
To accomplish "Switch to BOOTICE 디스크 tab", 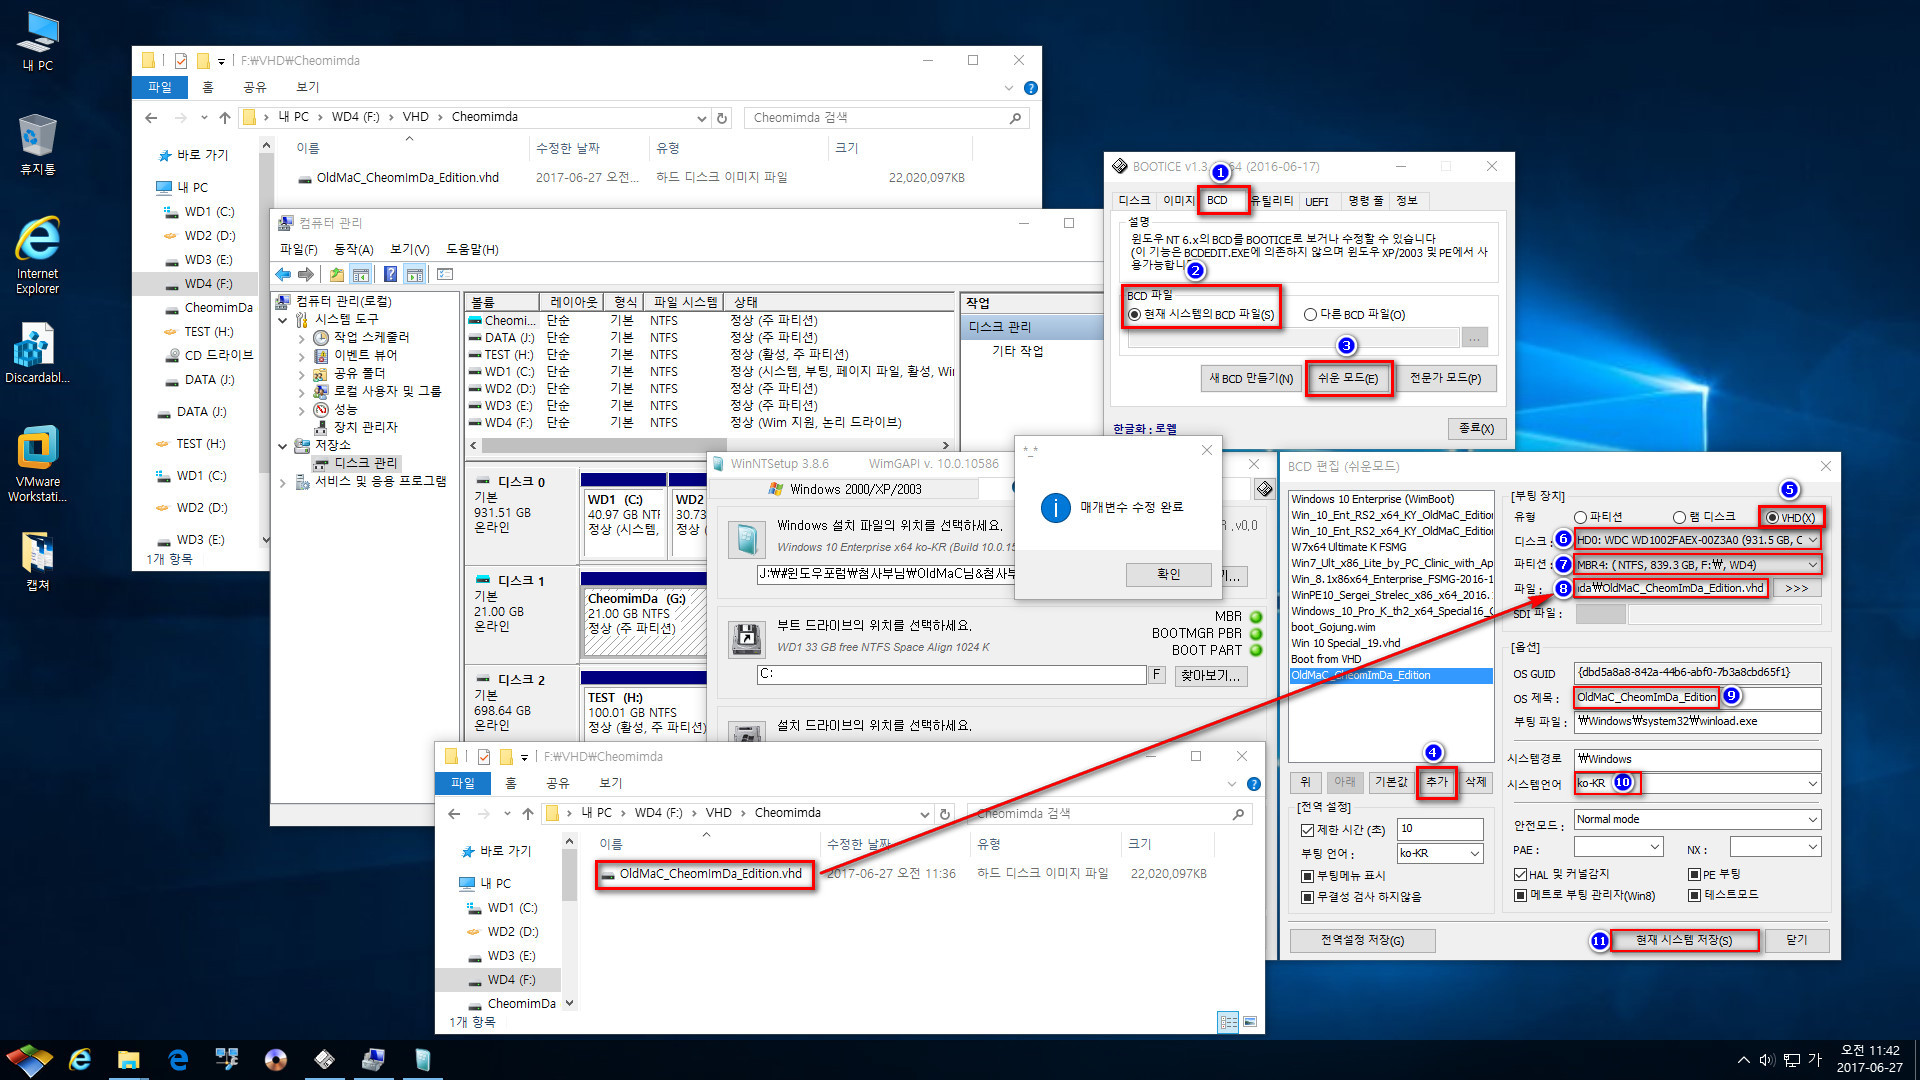I will click(1134, 201).
